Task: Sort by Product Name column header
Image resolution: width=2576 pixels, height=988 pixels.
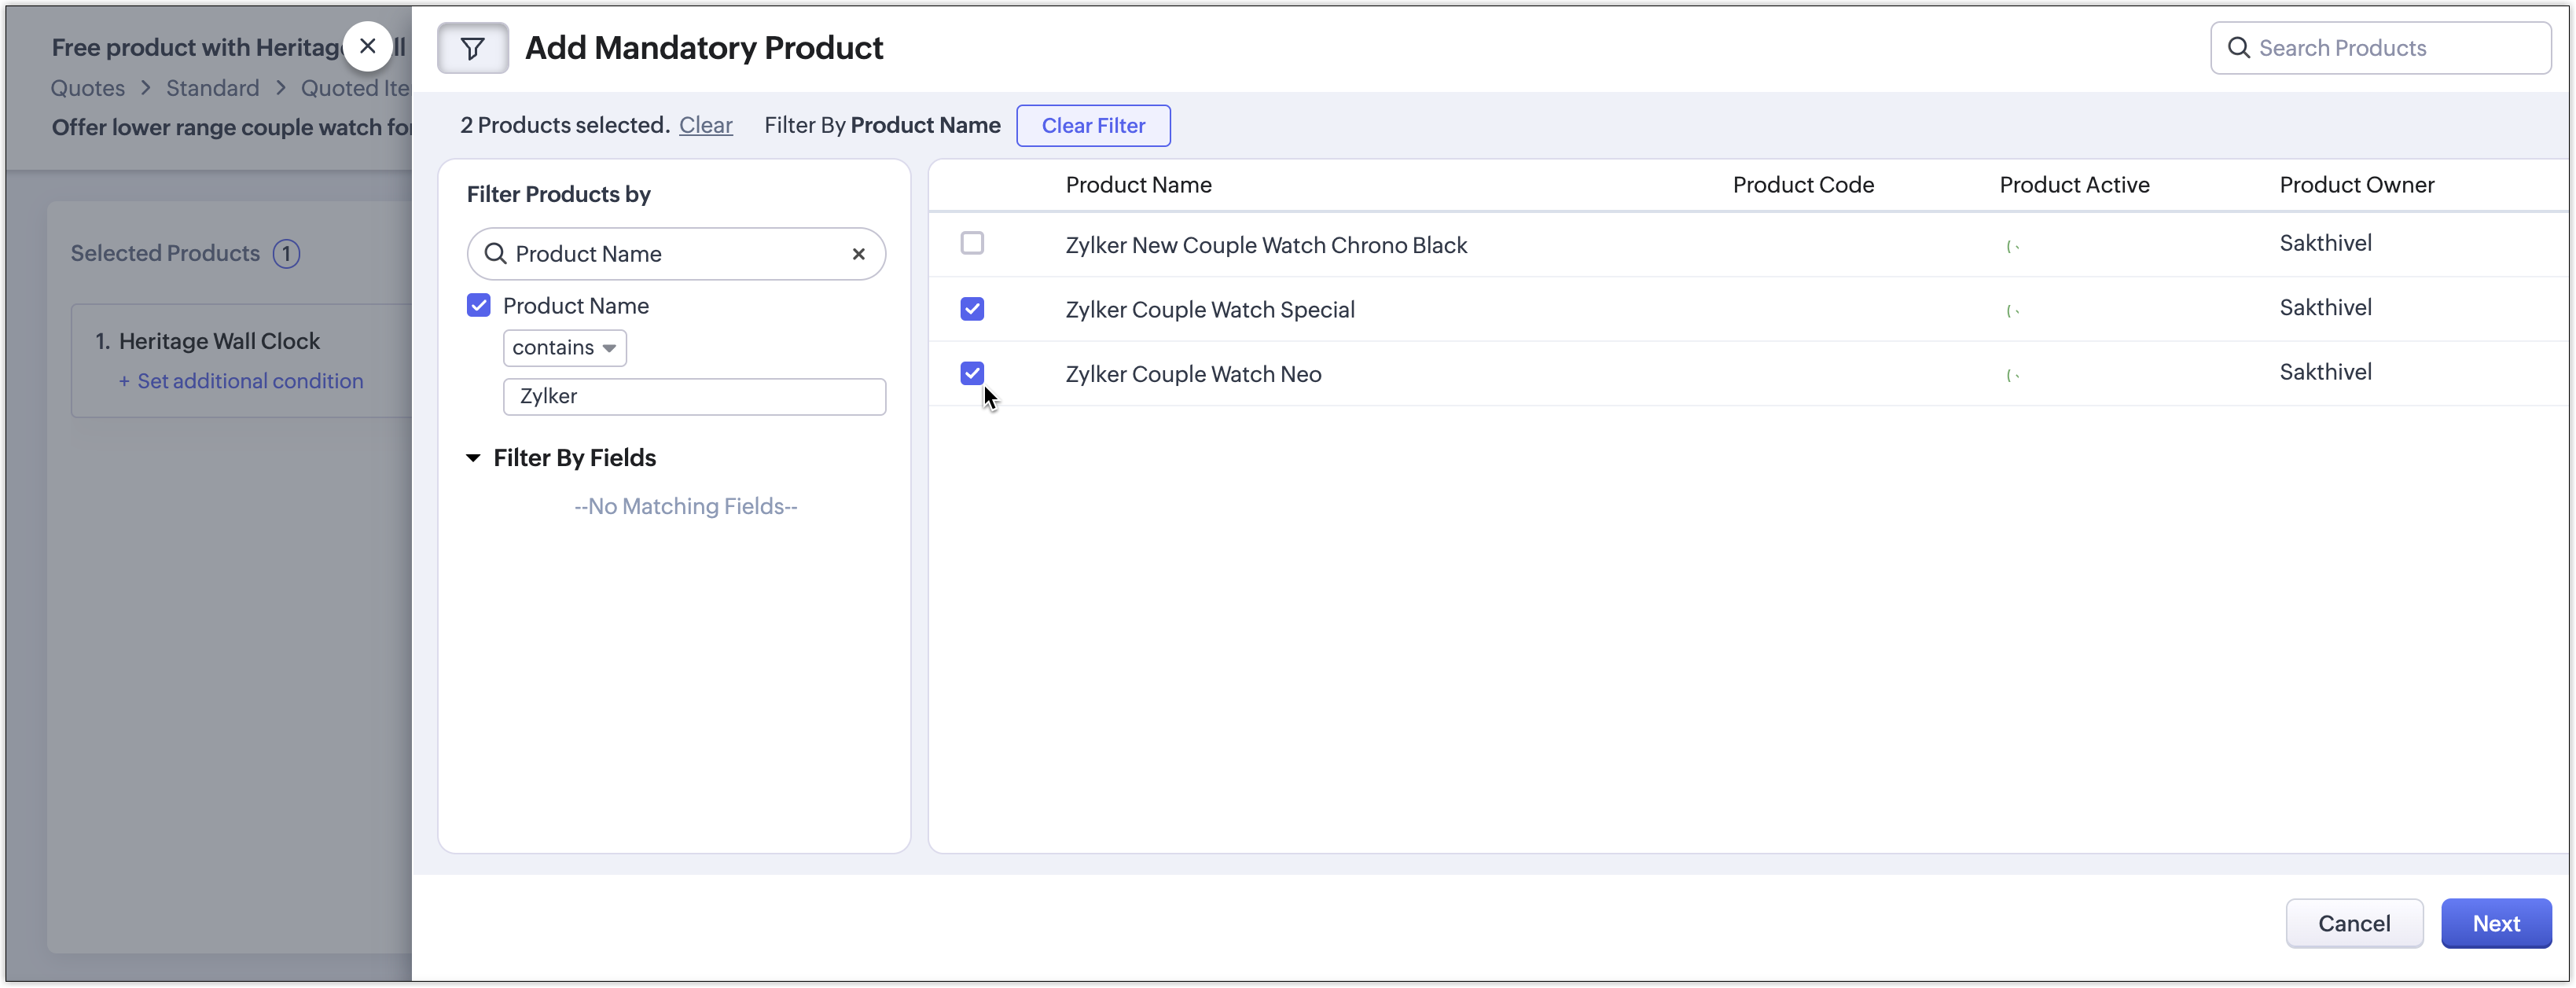Action: click(1138, 185)
